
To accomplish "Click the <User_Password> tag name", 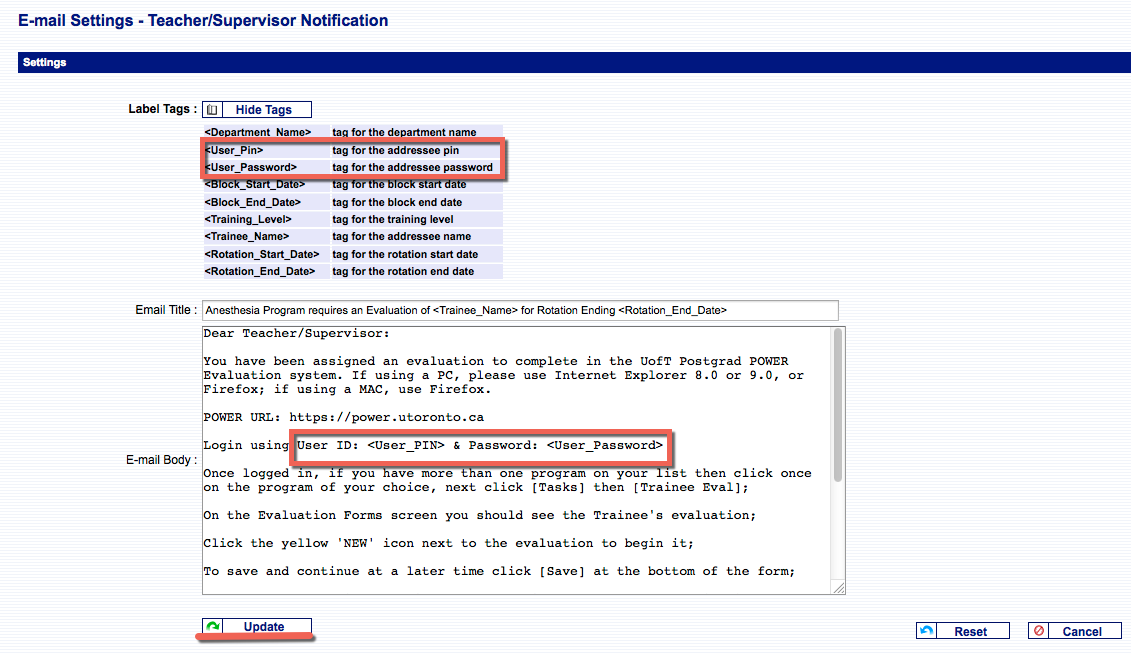I will [x=250, y=167].
